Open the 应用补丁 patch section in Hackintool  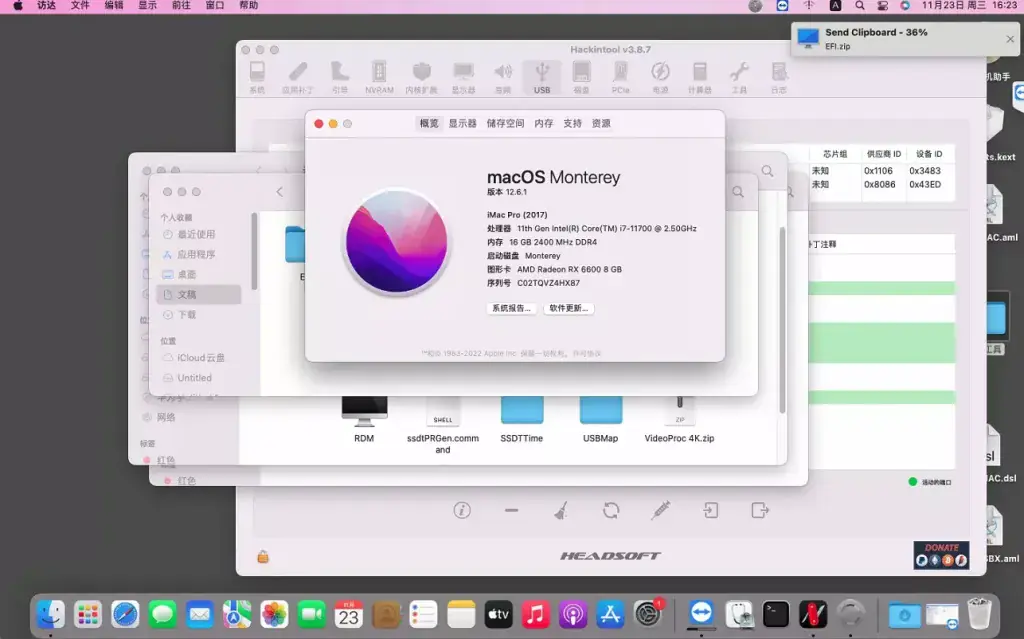(x=298, y=77)
